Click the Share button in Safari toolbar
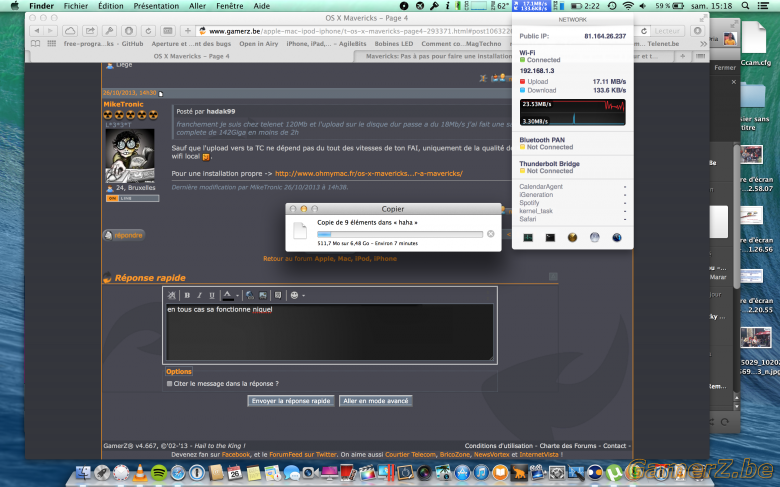The width and height of the screenshot is (780, 487). click(90, 31)
